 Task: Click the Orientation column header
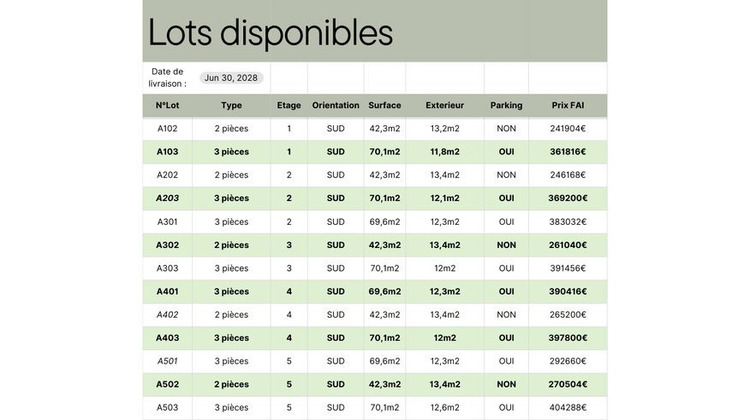click(335, 105)
